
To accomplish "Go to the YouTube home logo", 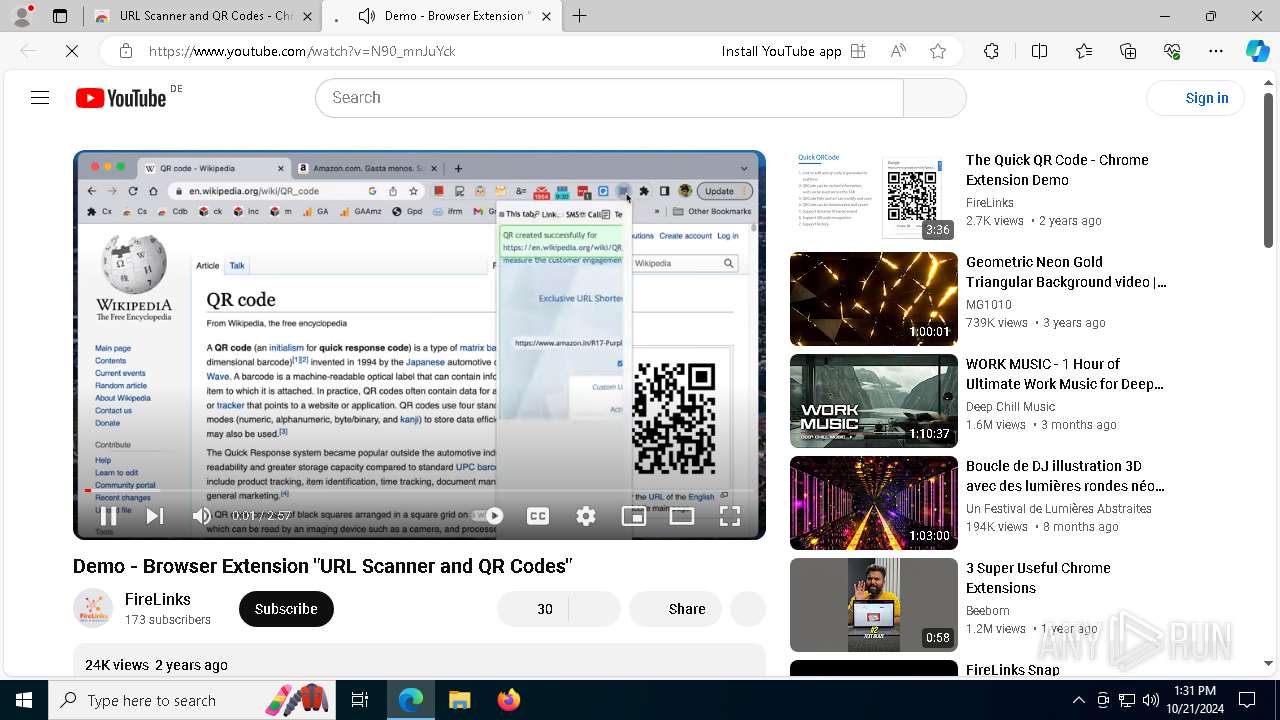I will (x=121, y=98).
